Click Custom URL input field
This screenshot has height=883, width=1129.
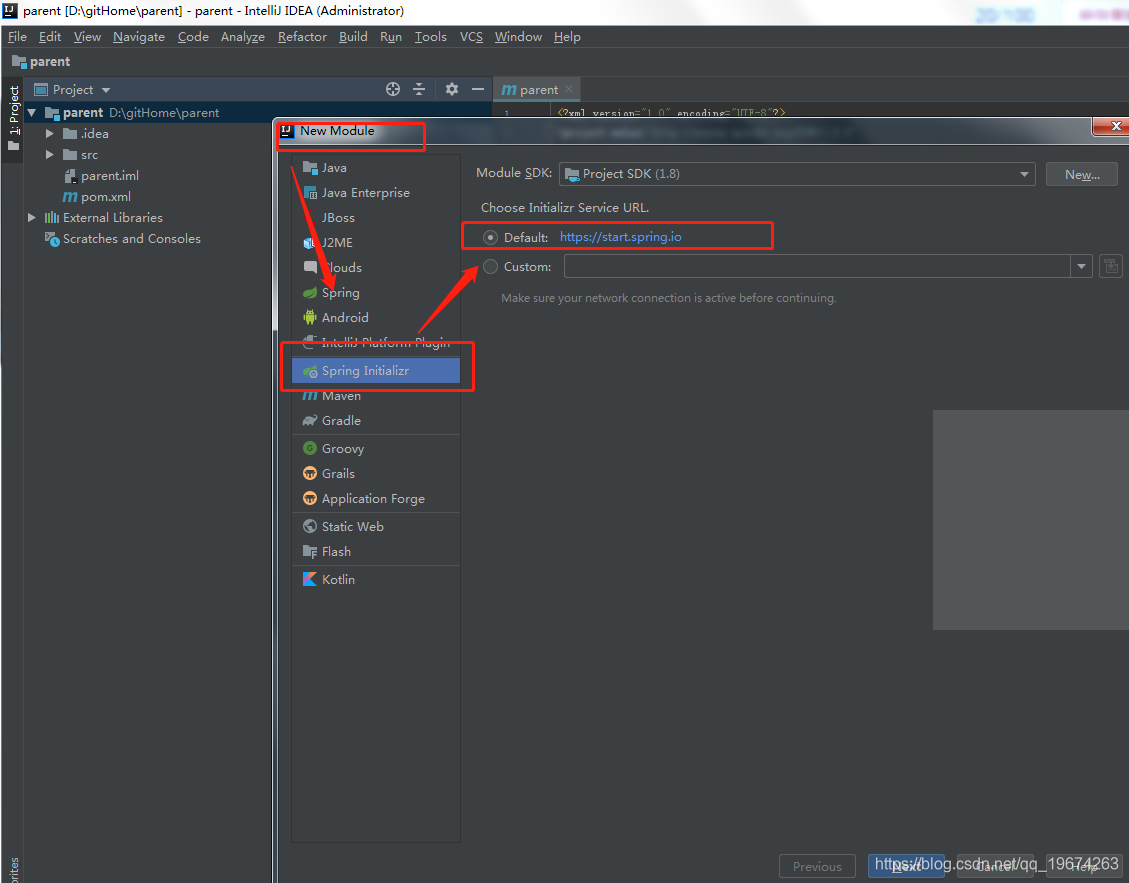coord(817,266)
